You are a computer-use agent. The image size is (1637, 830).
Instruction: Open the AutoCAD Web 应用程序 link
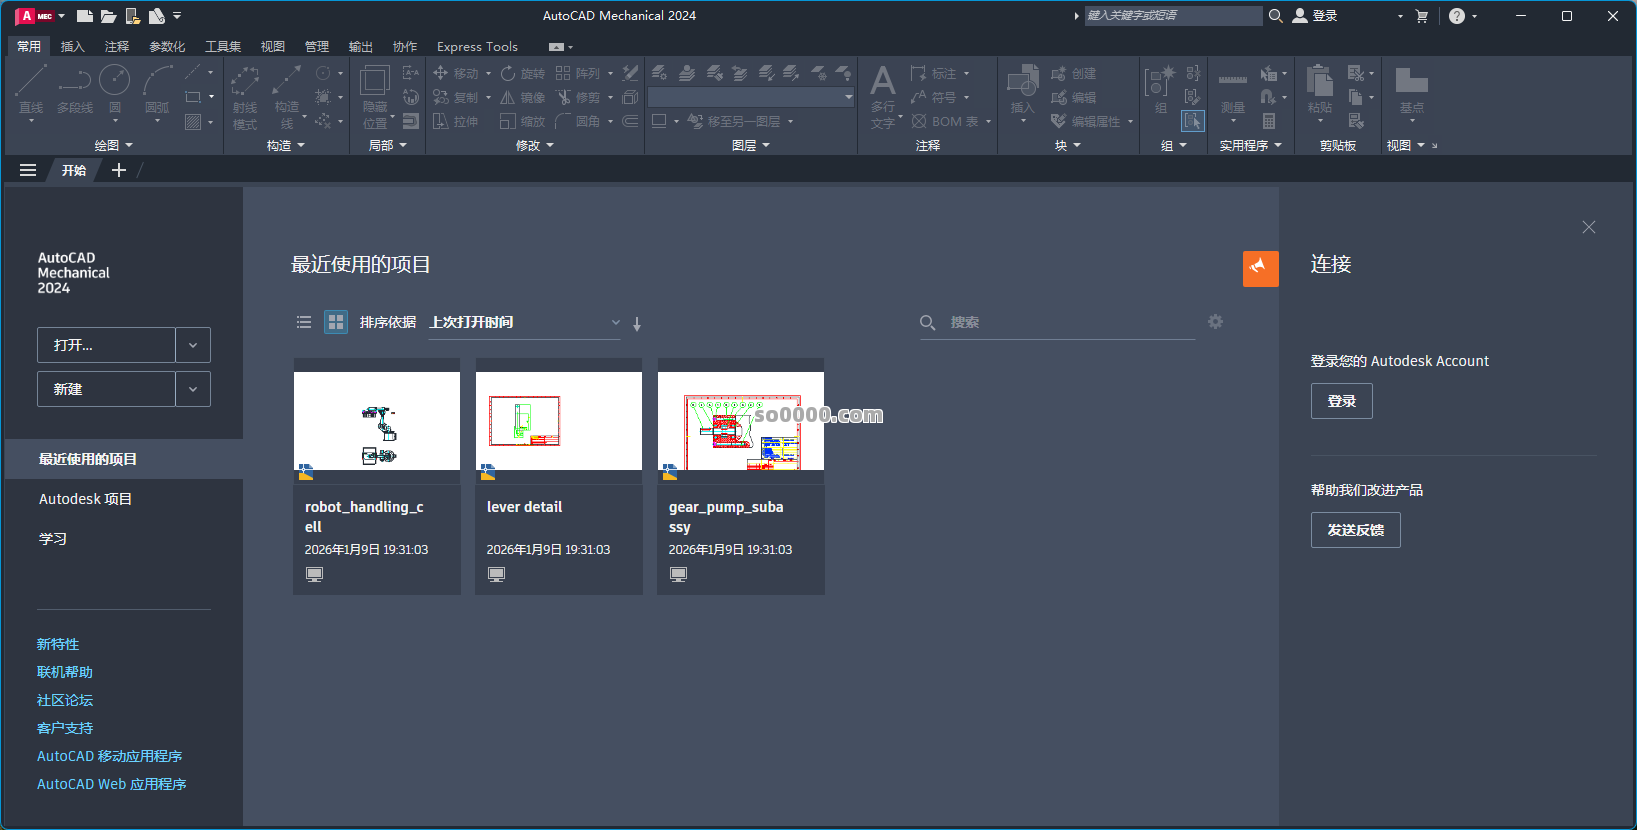point(112,784)
